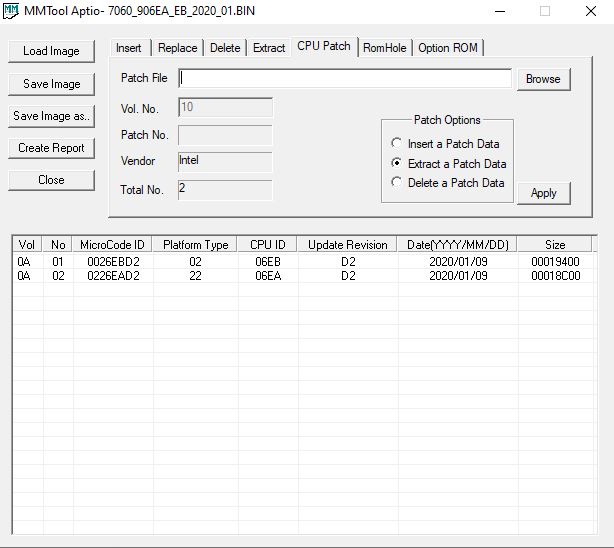Focus the Patch File input field

(345, 79)
